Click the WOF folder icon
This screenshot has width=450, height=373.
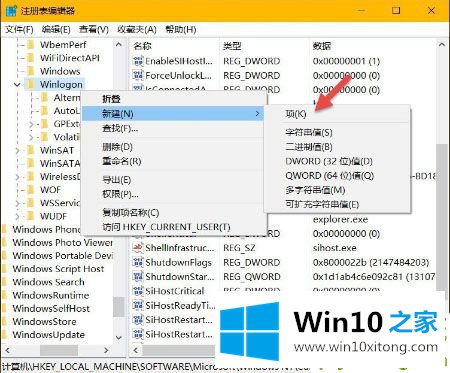coord(31,190)
